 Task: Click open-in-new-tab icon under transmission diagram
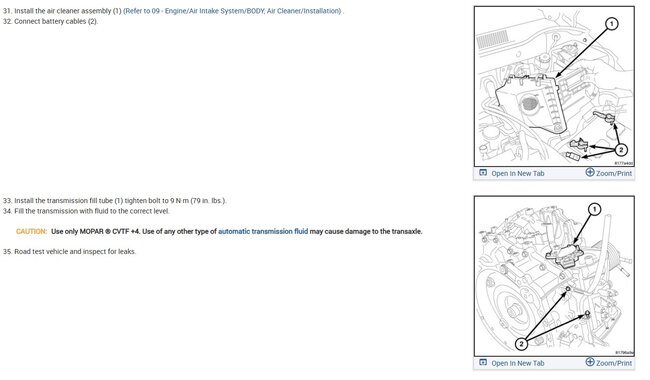483,362
